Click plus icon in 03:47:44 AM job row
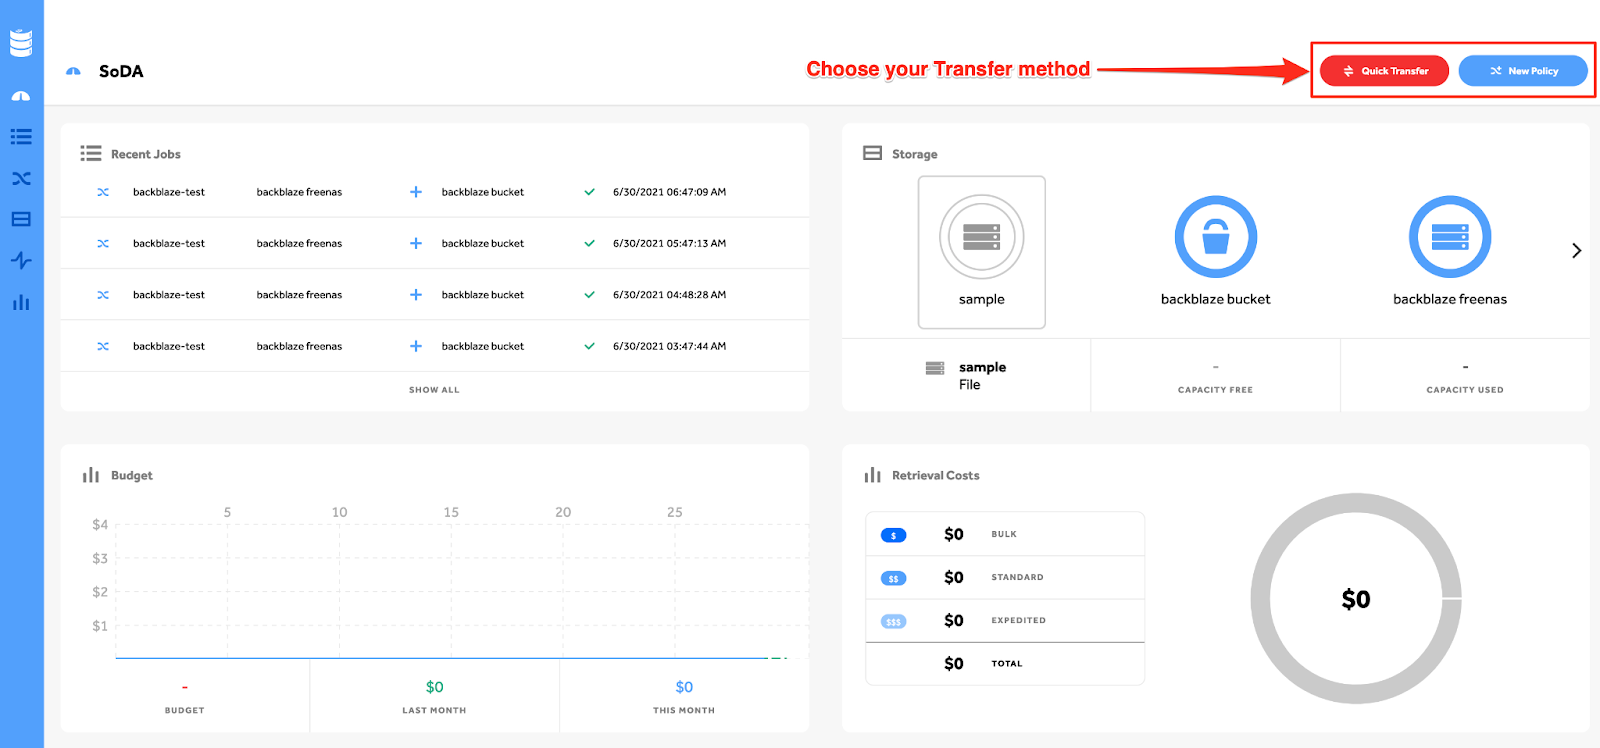Screen dimensions: 1600x748 point(416,346)
